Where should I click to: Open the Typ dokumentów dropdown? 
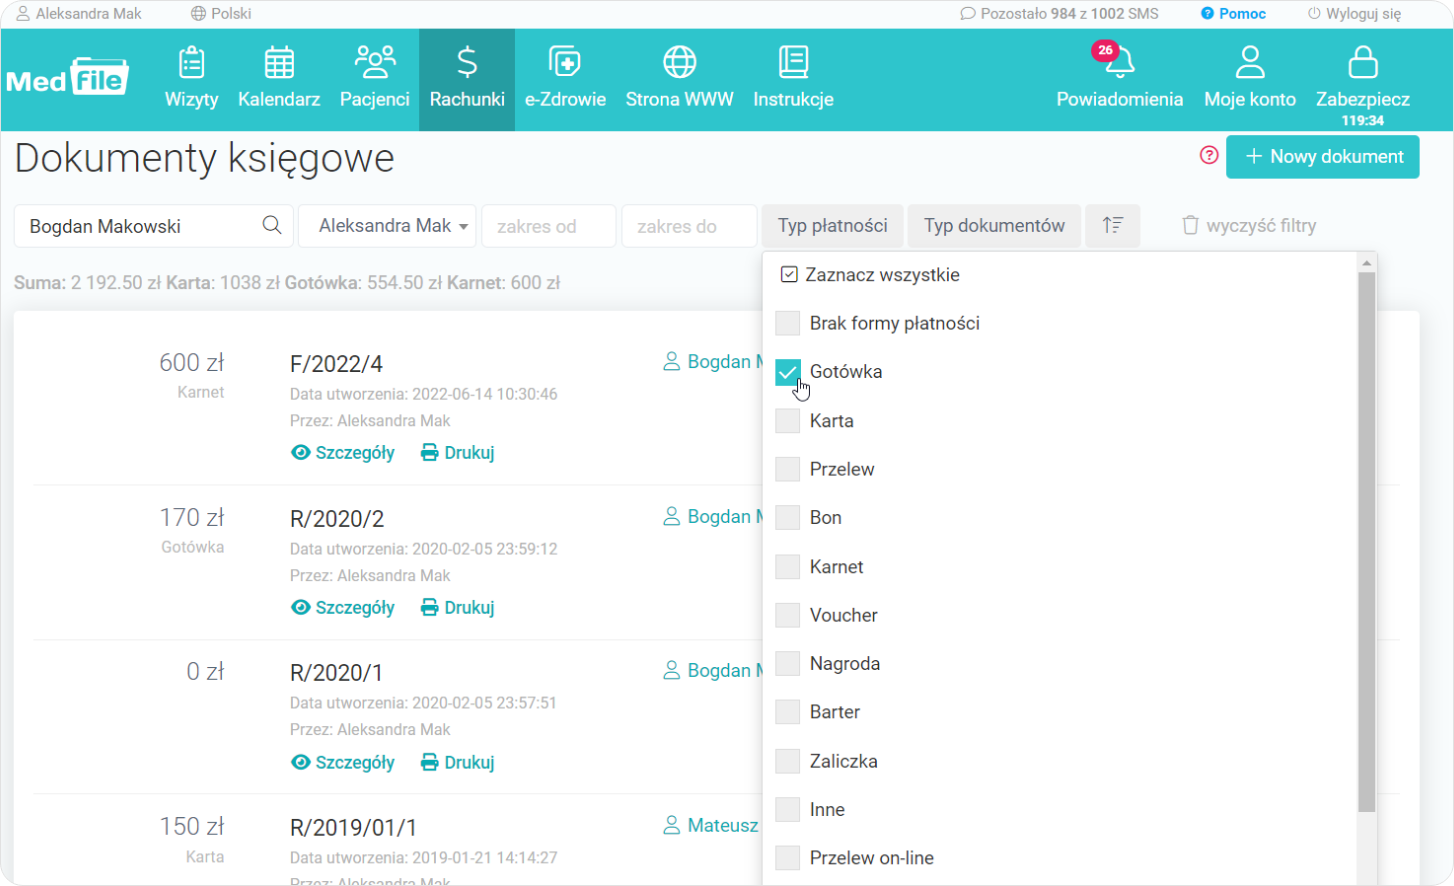994,226
